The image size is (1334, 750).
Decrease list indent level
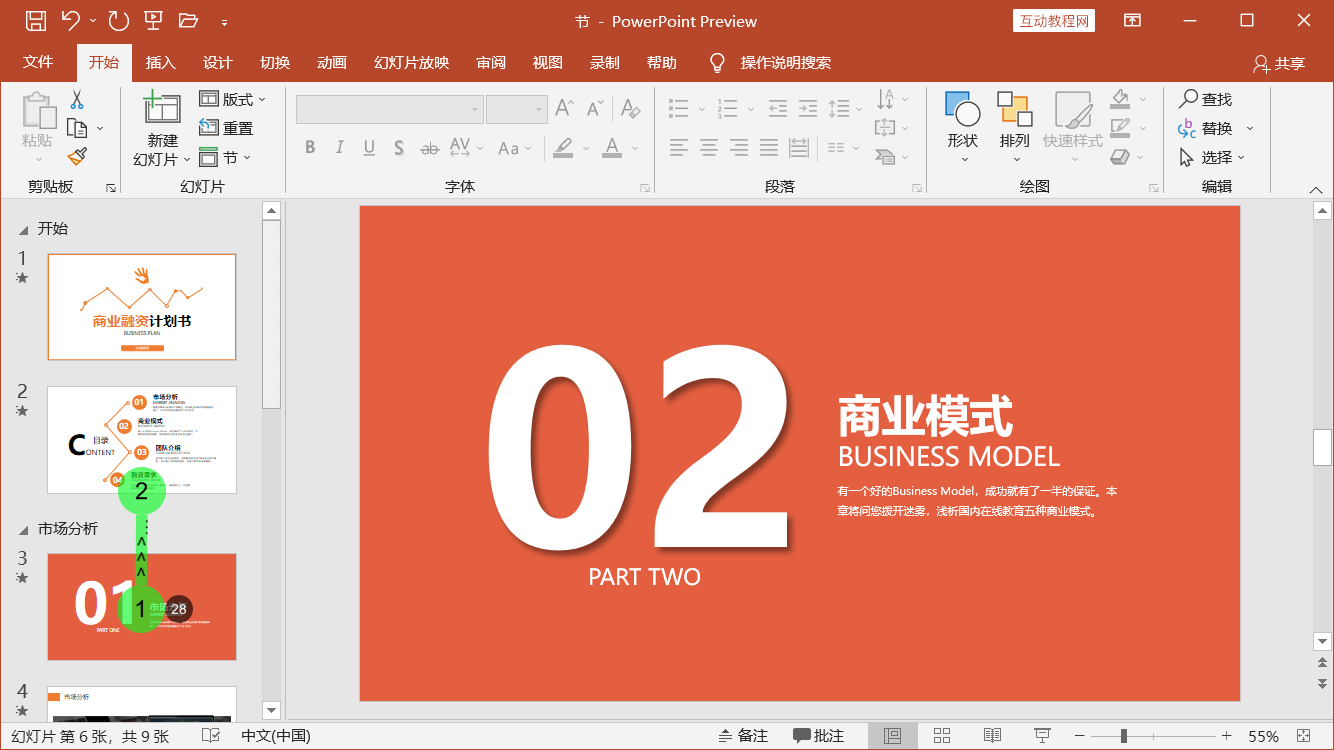click(778, 108)
